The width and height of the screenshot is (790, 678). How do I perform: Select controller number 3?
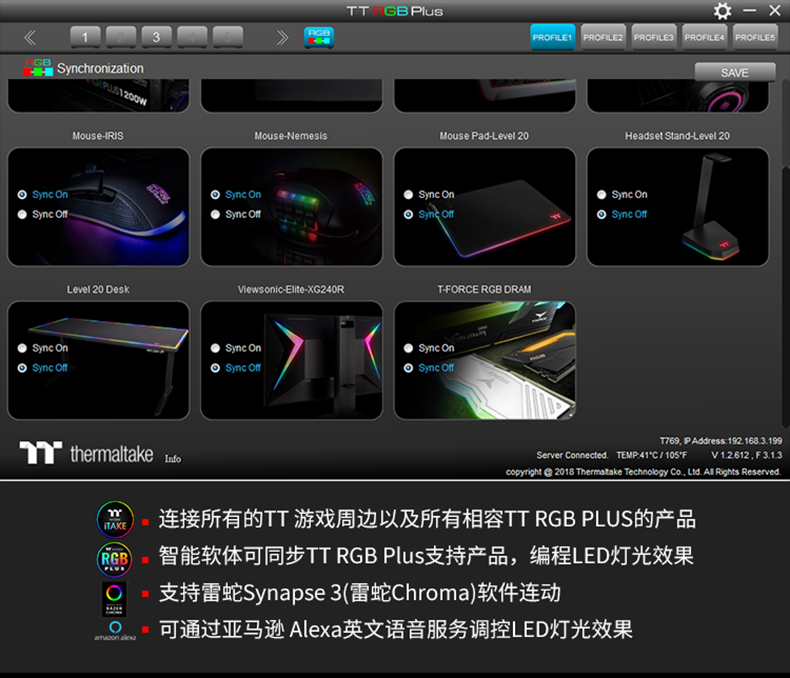coord(157,37)
